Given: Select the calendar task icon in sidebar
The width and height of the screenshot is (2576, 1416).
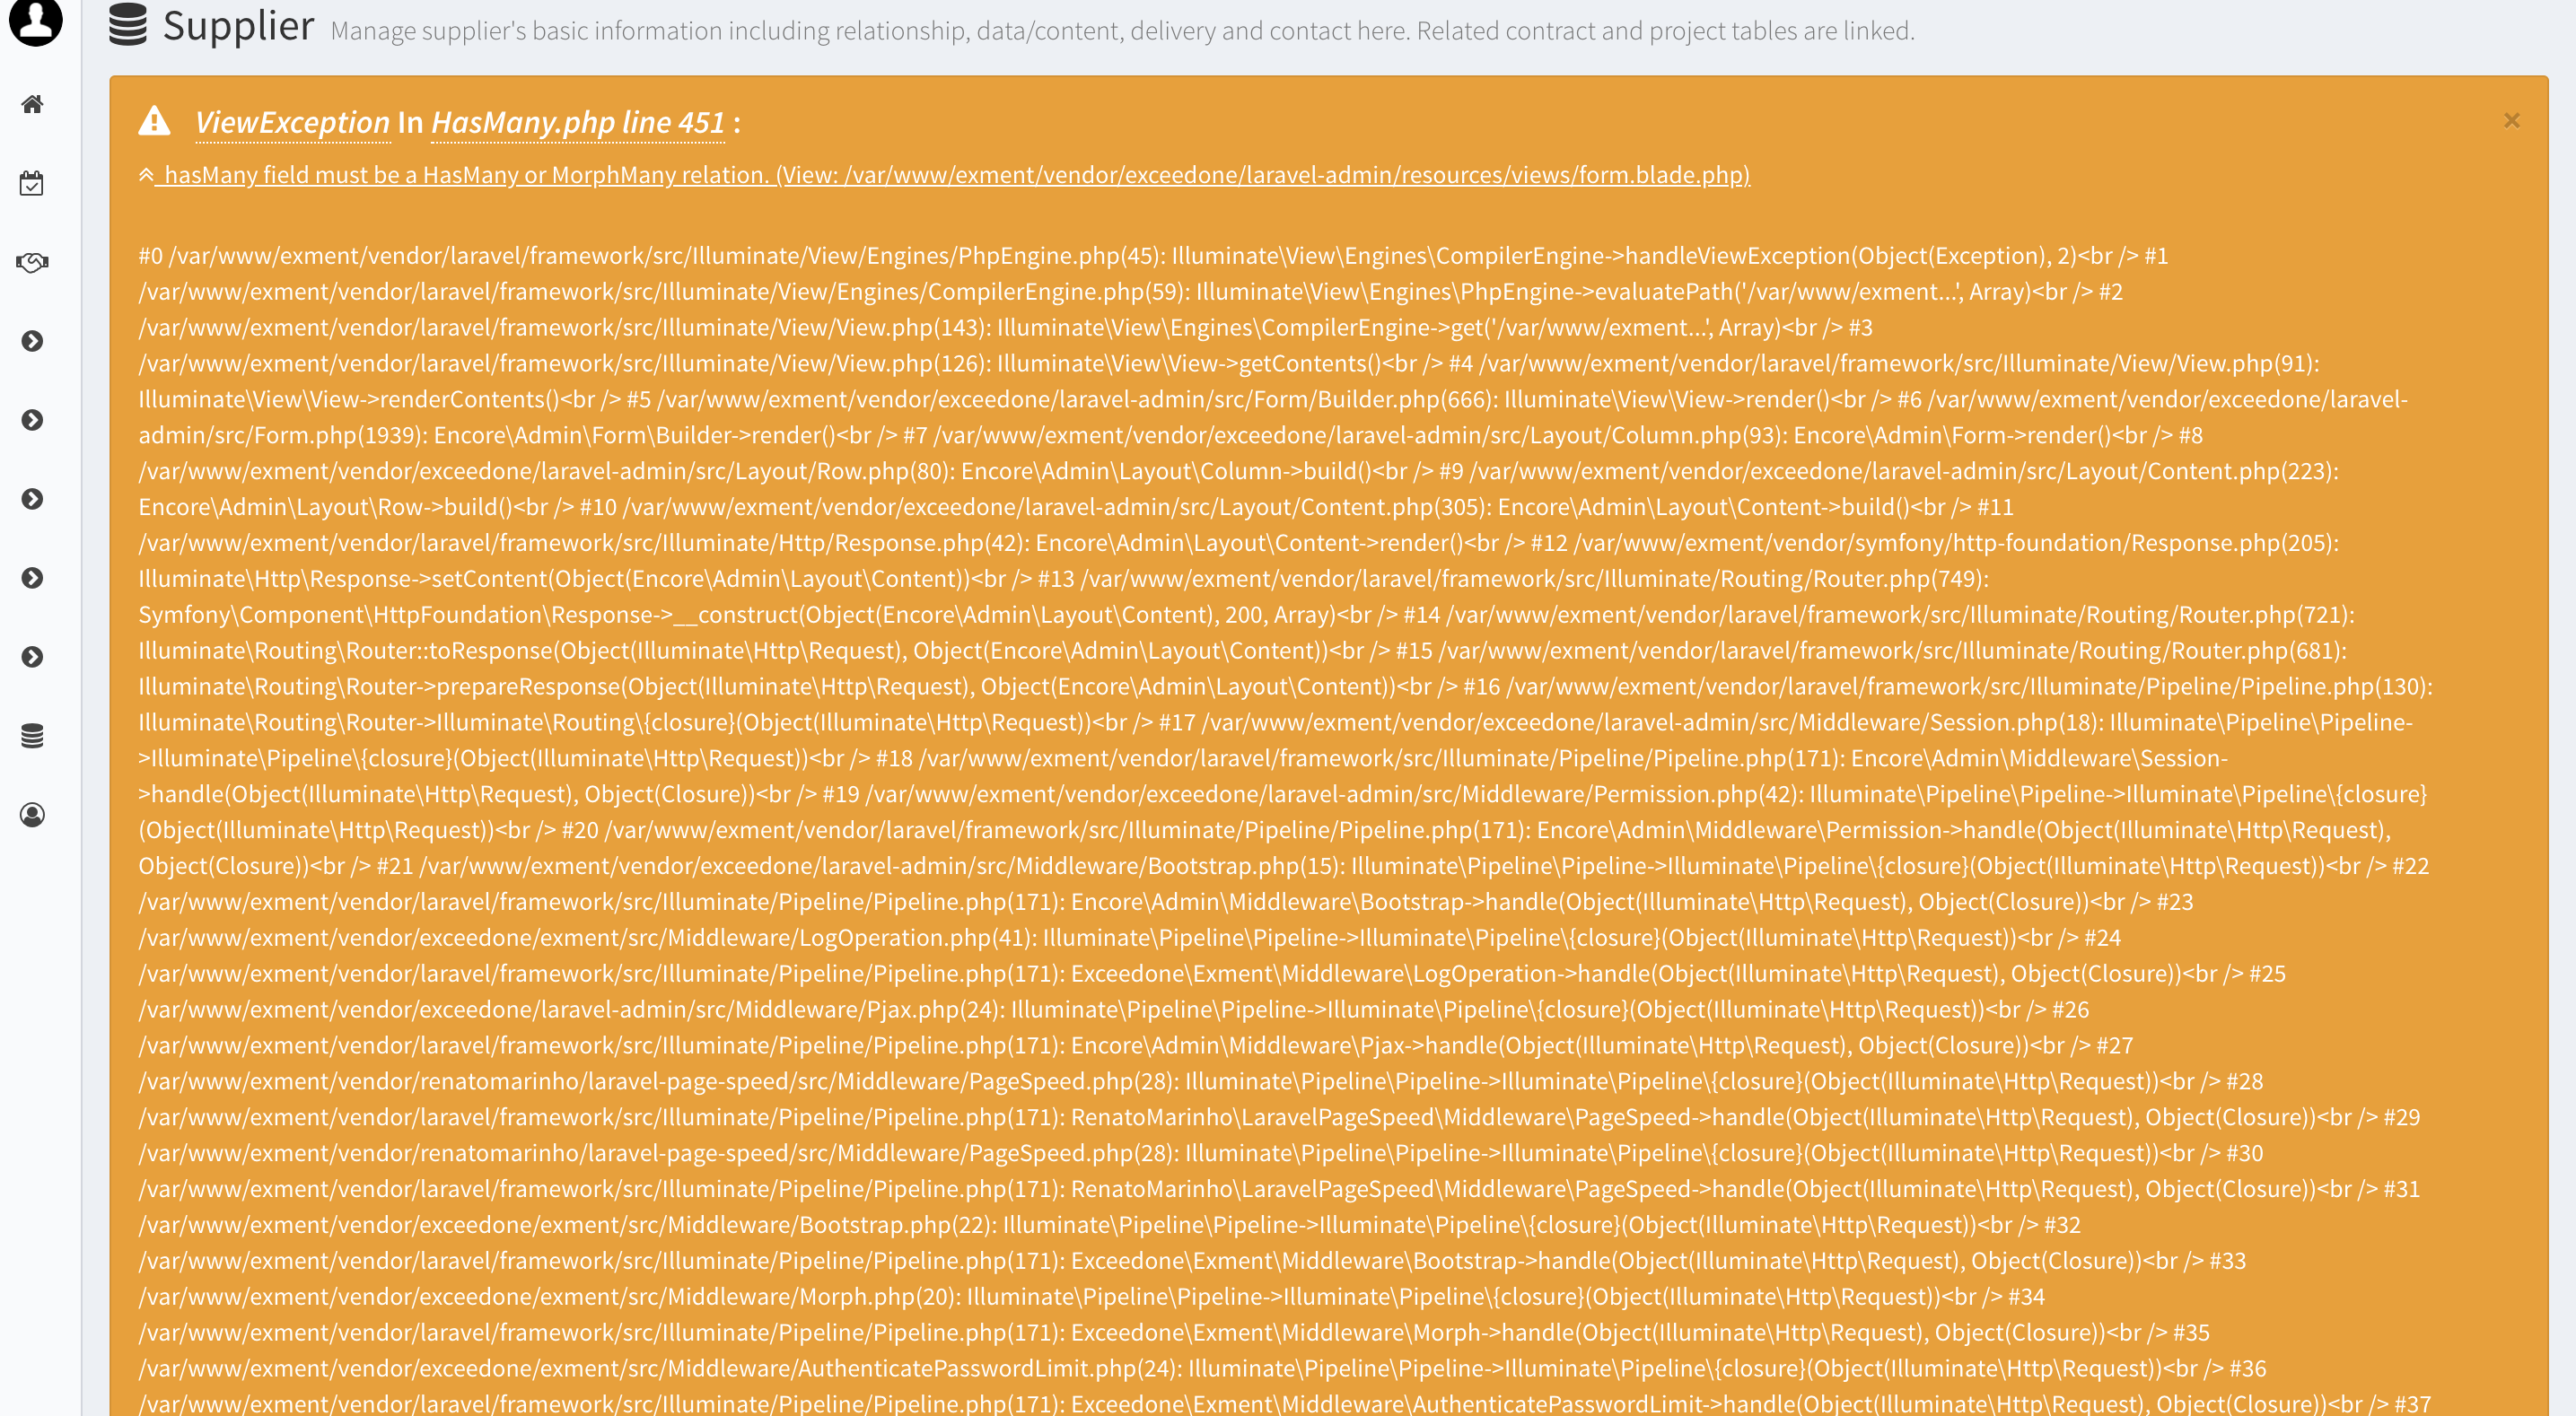Looking at the screenshot, I should tap(33, 183).
